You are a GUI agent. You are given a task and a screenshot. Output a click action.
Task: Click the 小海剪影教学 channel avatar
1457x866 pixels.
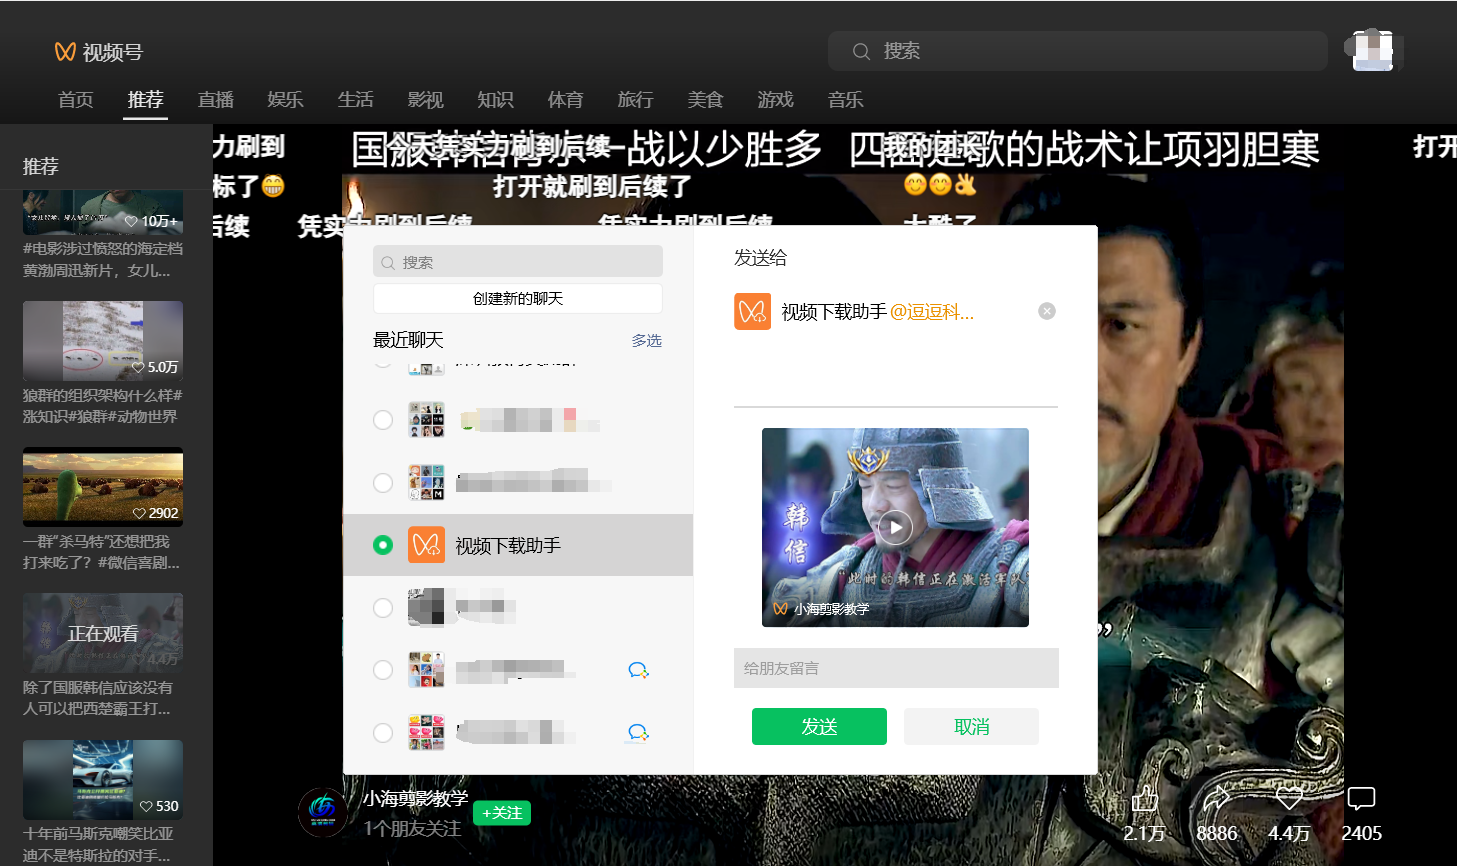(x=323, y=811)
